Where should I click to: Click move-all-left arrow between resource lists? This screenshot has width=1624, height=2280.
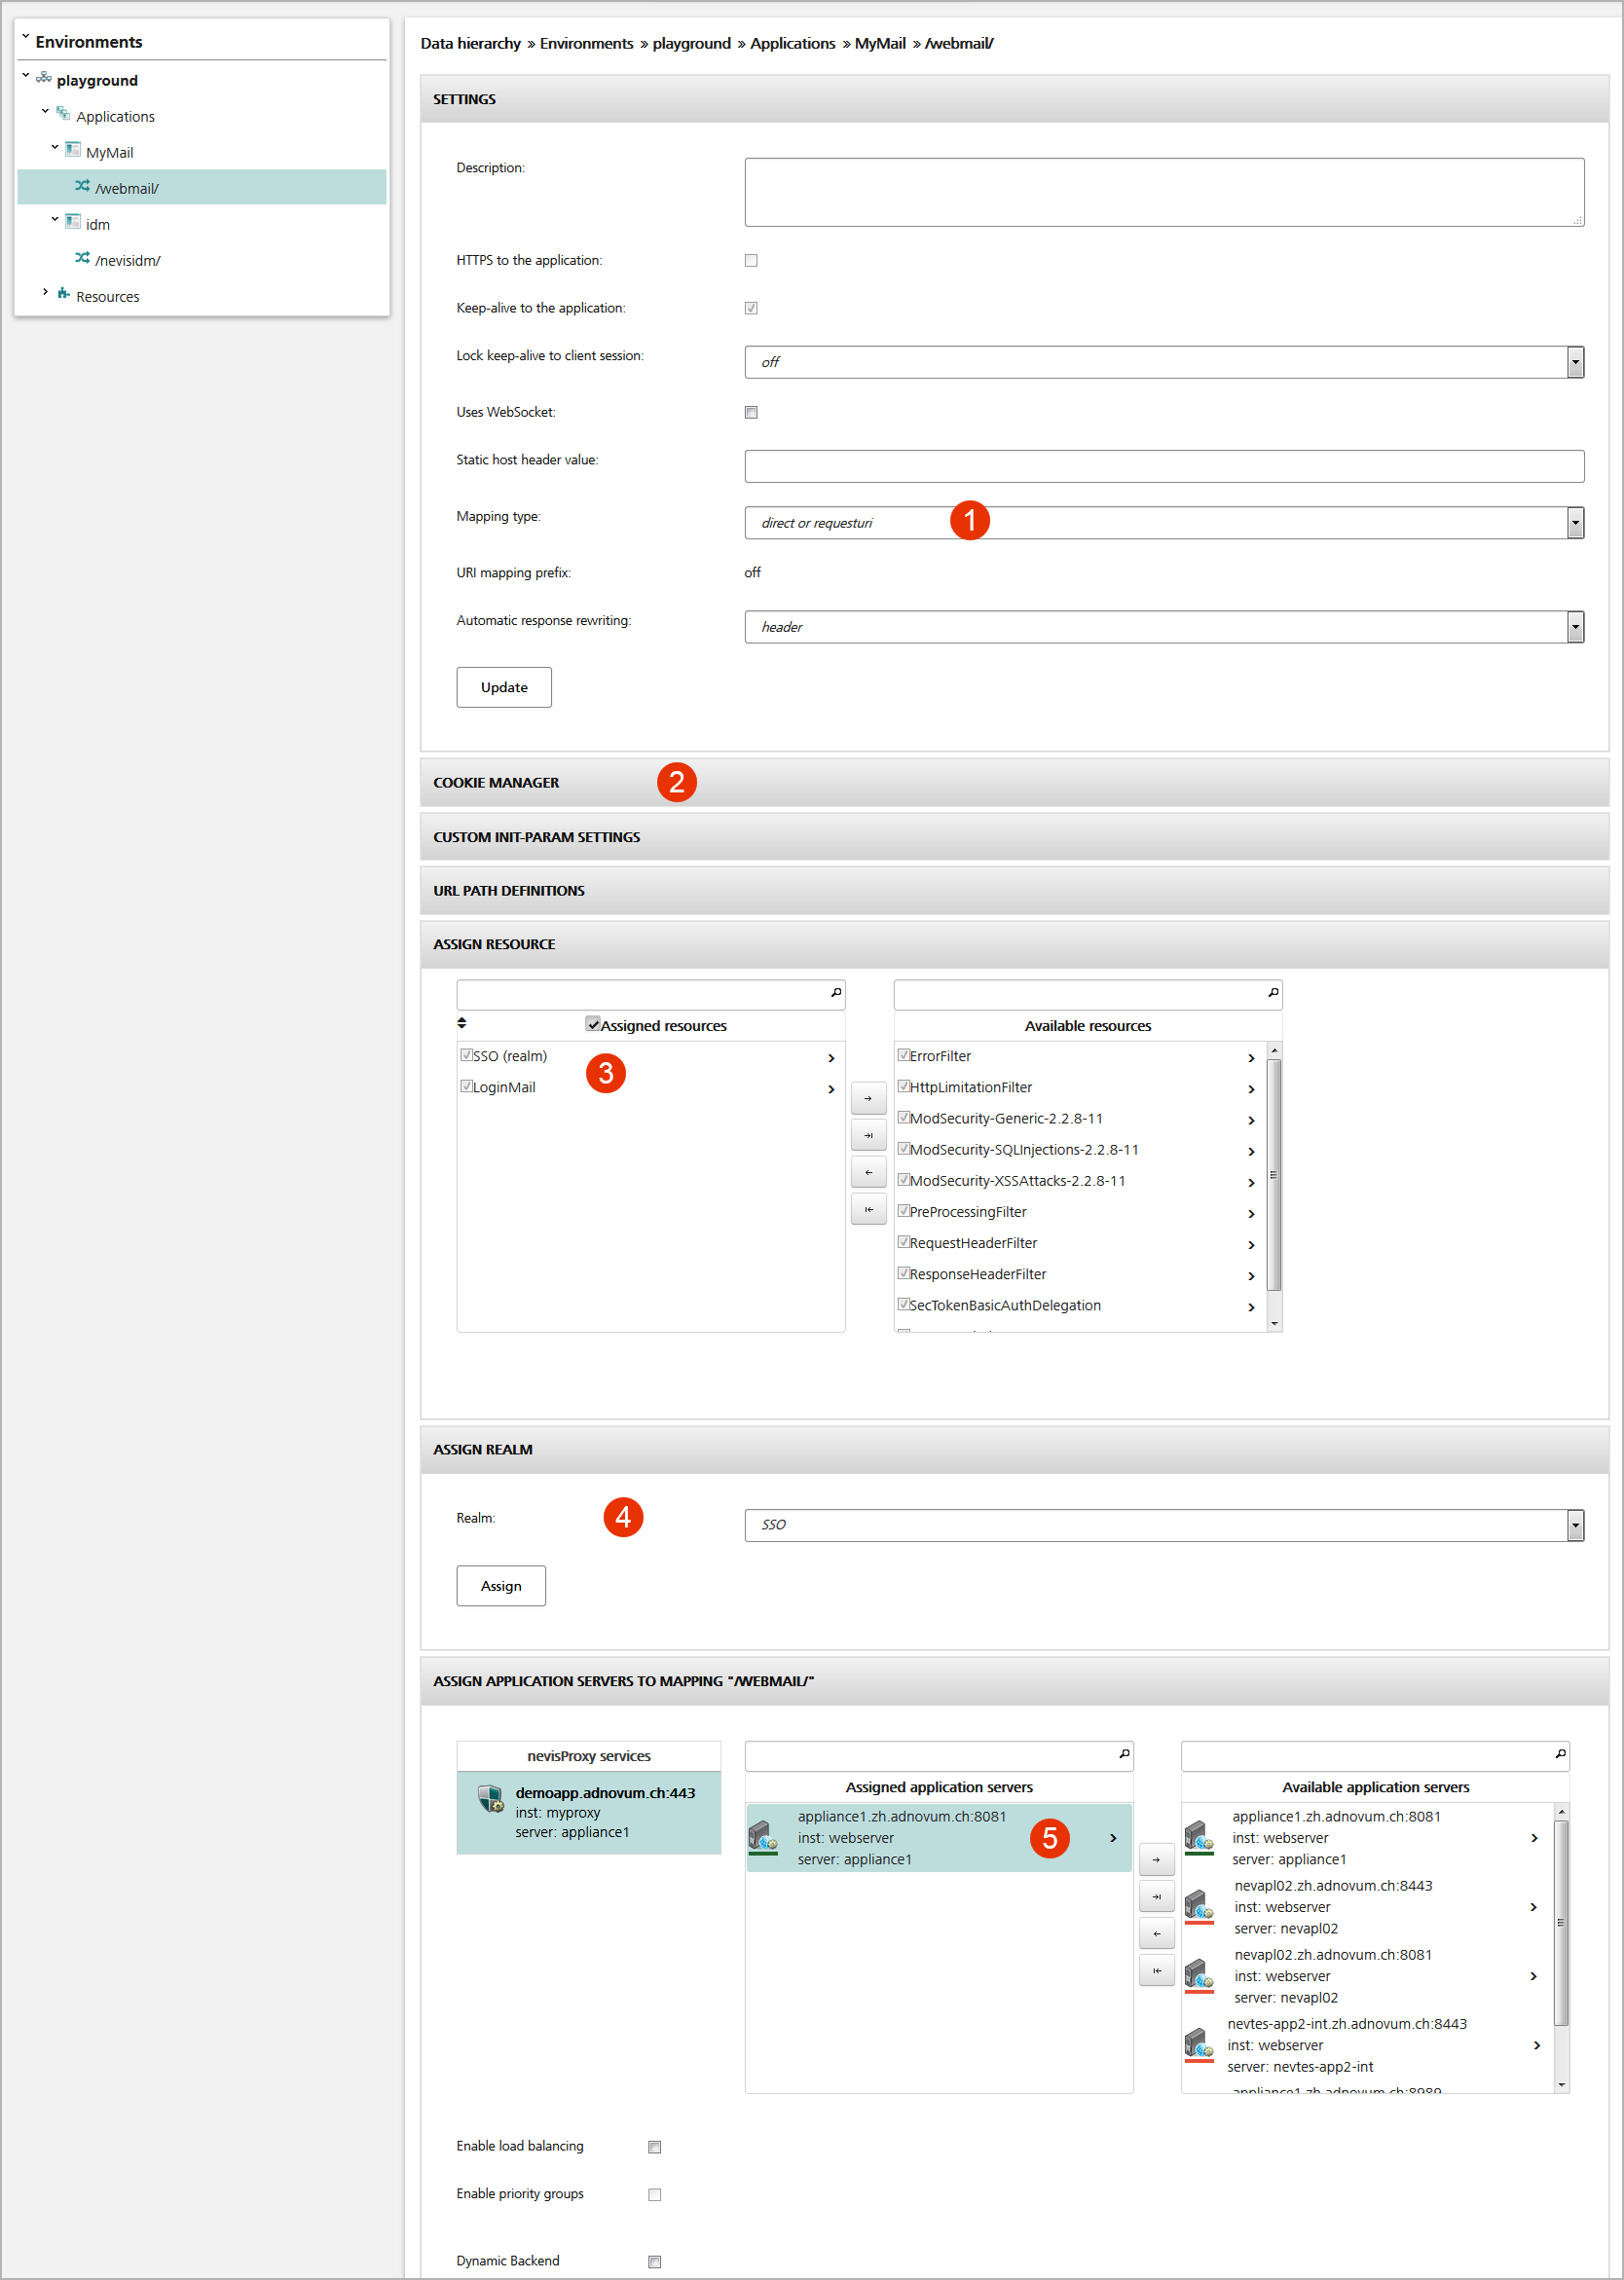pyautogui.click(x=868, y=1209)
